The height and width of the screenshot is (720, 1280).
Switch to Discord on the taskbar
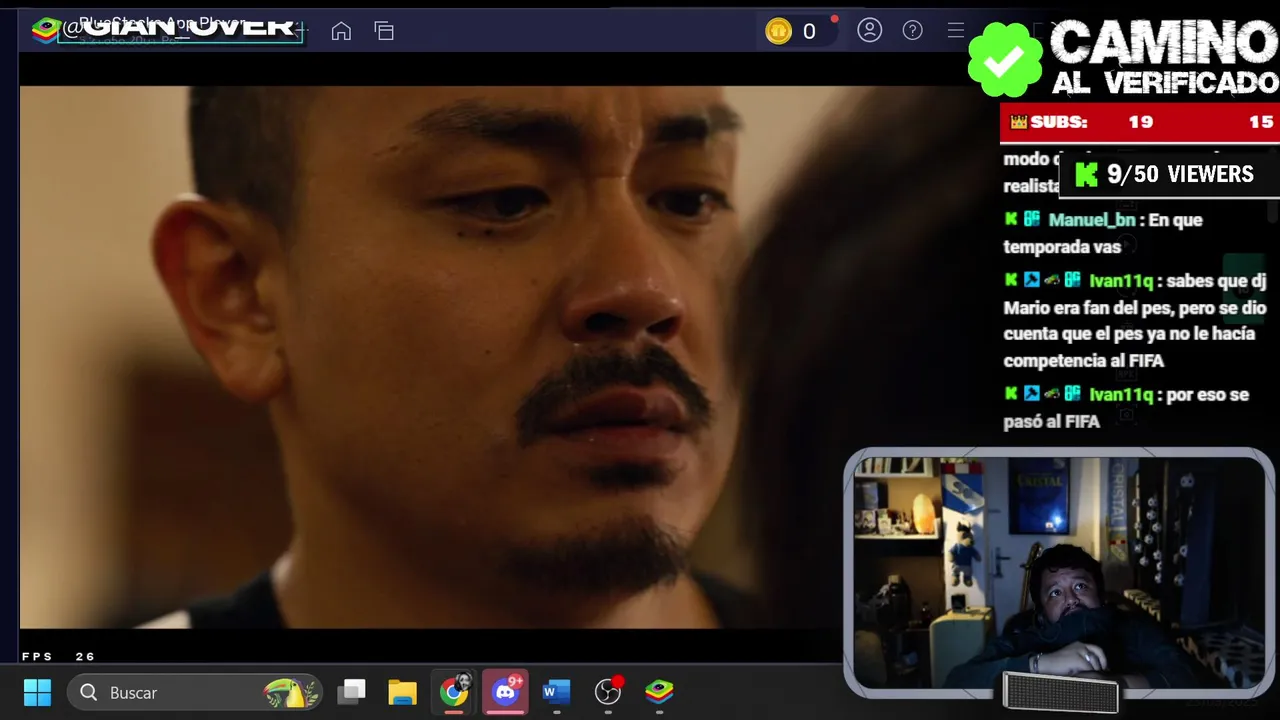[505, 692]
